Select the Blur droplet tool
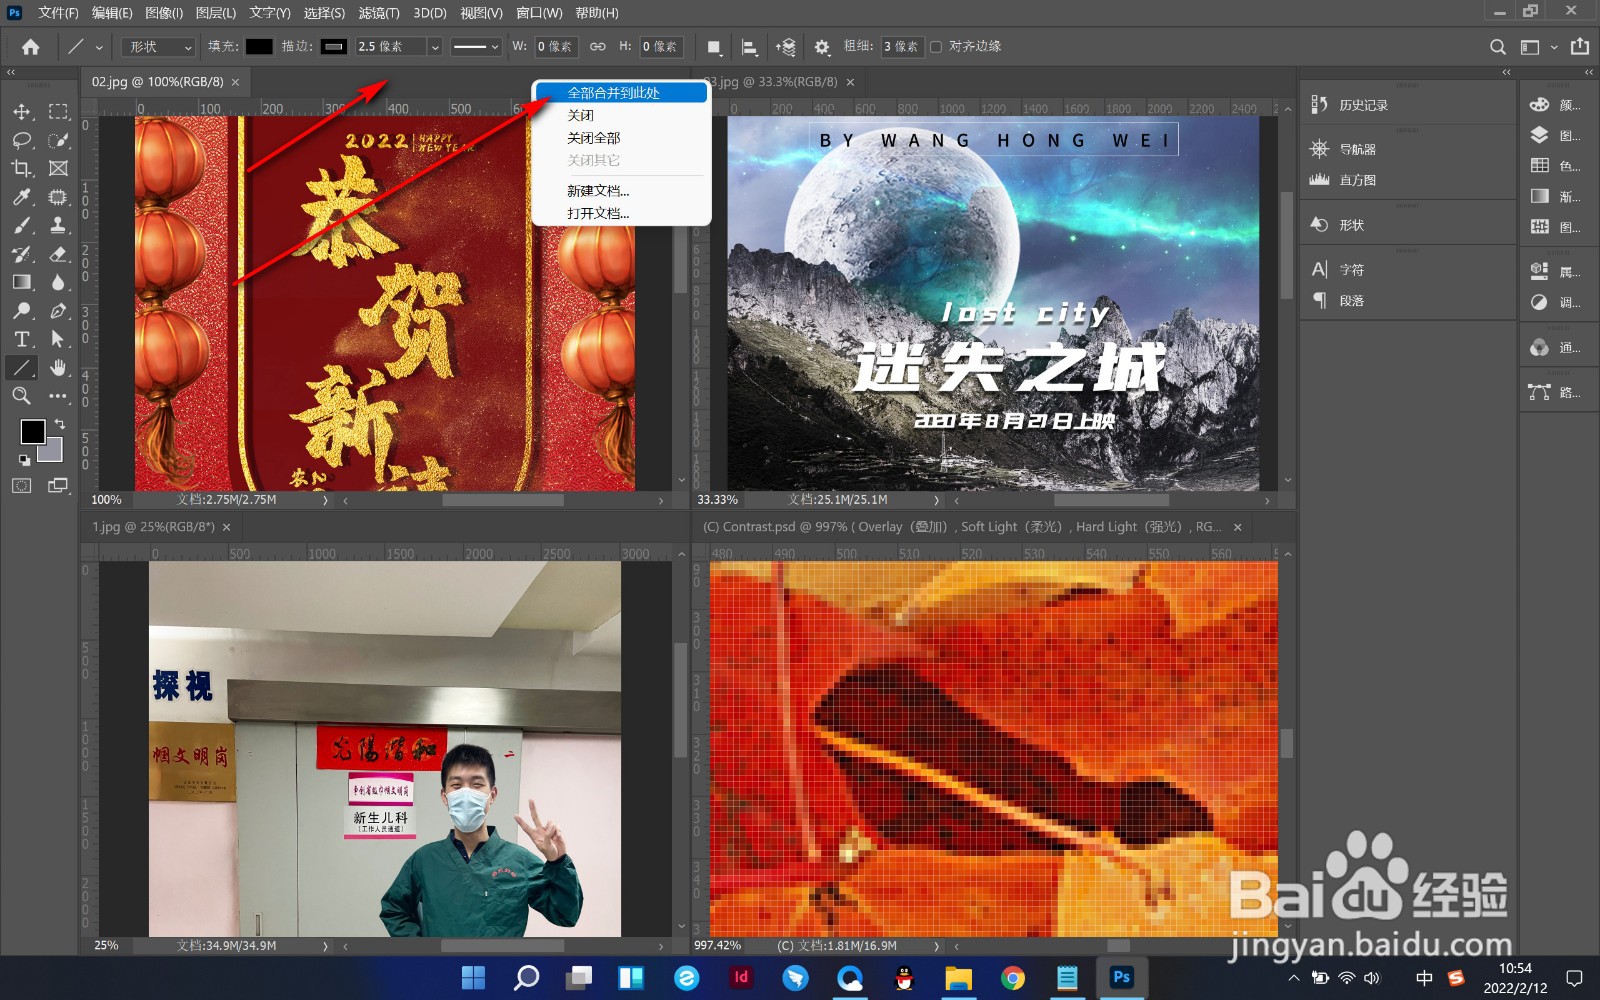Viewport: 1600px width, 1000px height. click(59, 282)
